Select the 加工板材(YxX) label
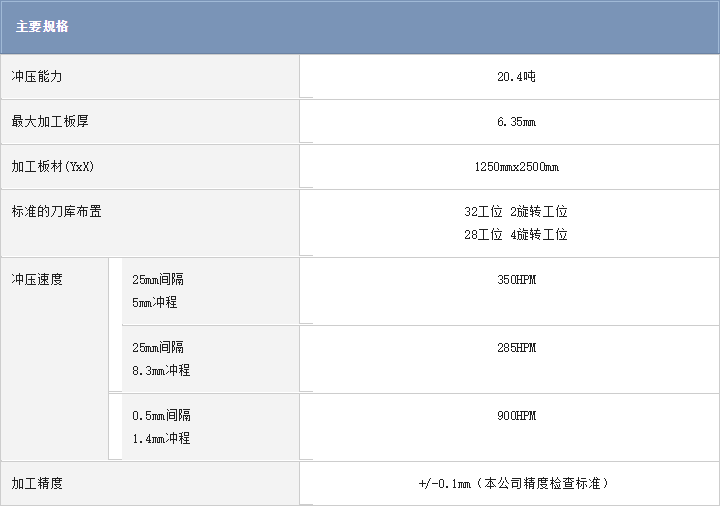723x508 pixels. [x=59, y=167]
